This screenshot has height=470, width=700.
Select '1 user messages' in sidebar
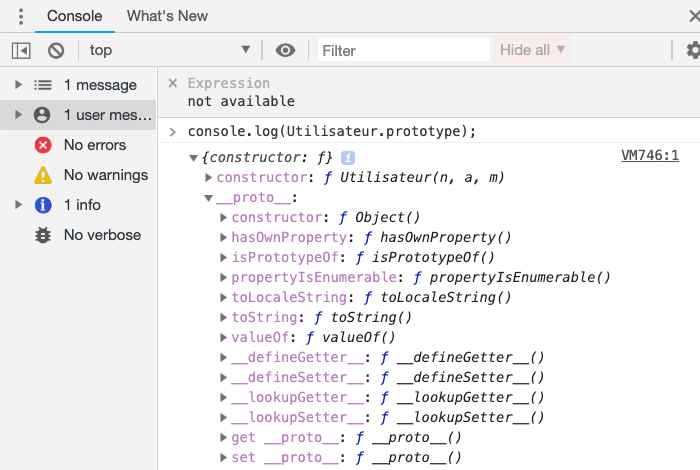click(108, 115)
